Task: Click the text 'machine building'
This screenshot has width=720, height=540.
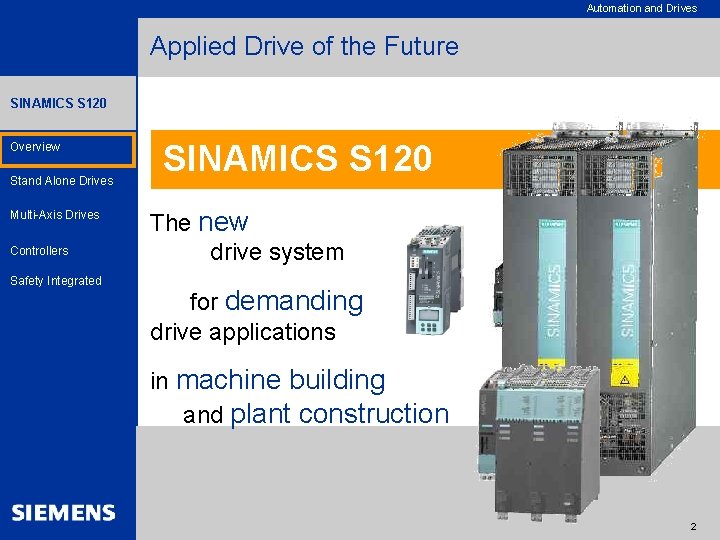Action: (x=281, y=380)
